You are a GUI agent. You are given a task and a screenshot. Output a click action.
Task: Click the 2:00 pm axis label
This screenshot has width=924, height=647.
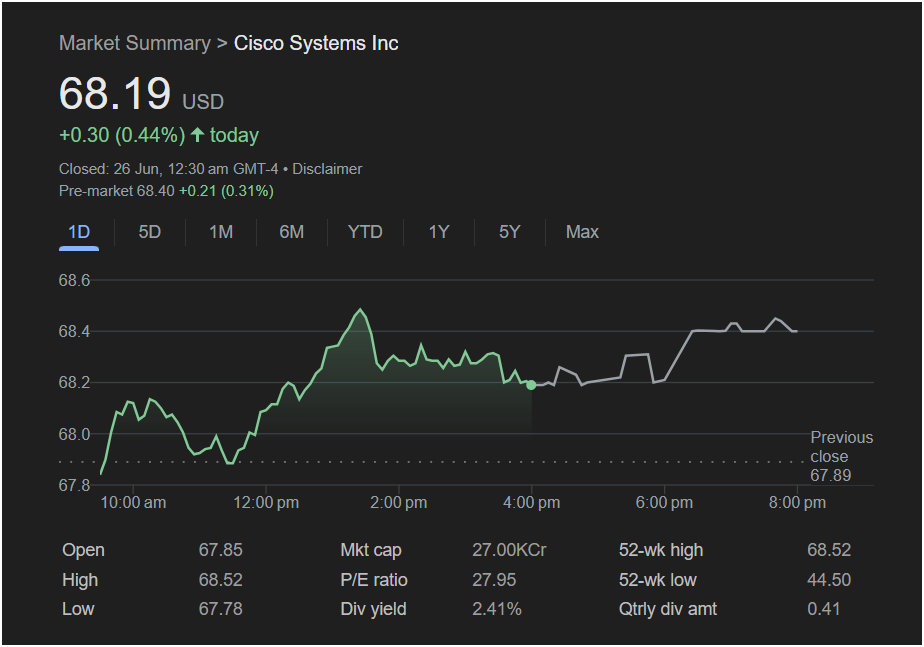(398, 503)
